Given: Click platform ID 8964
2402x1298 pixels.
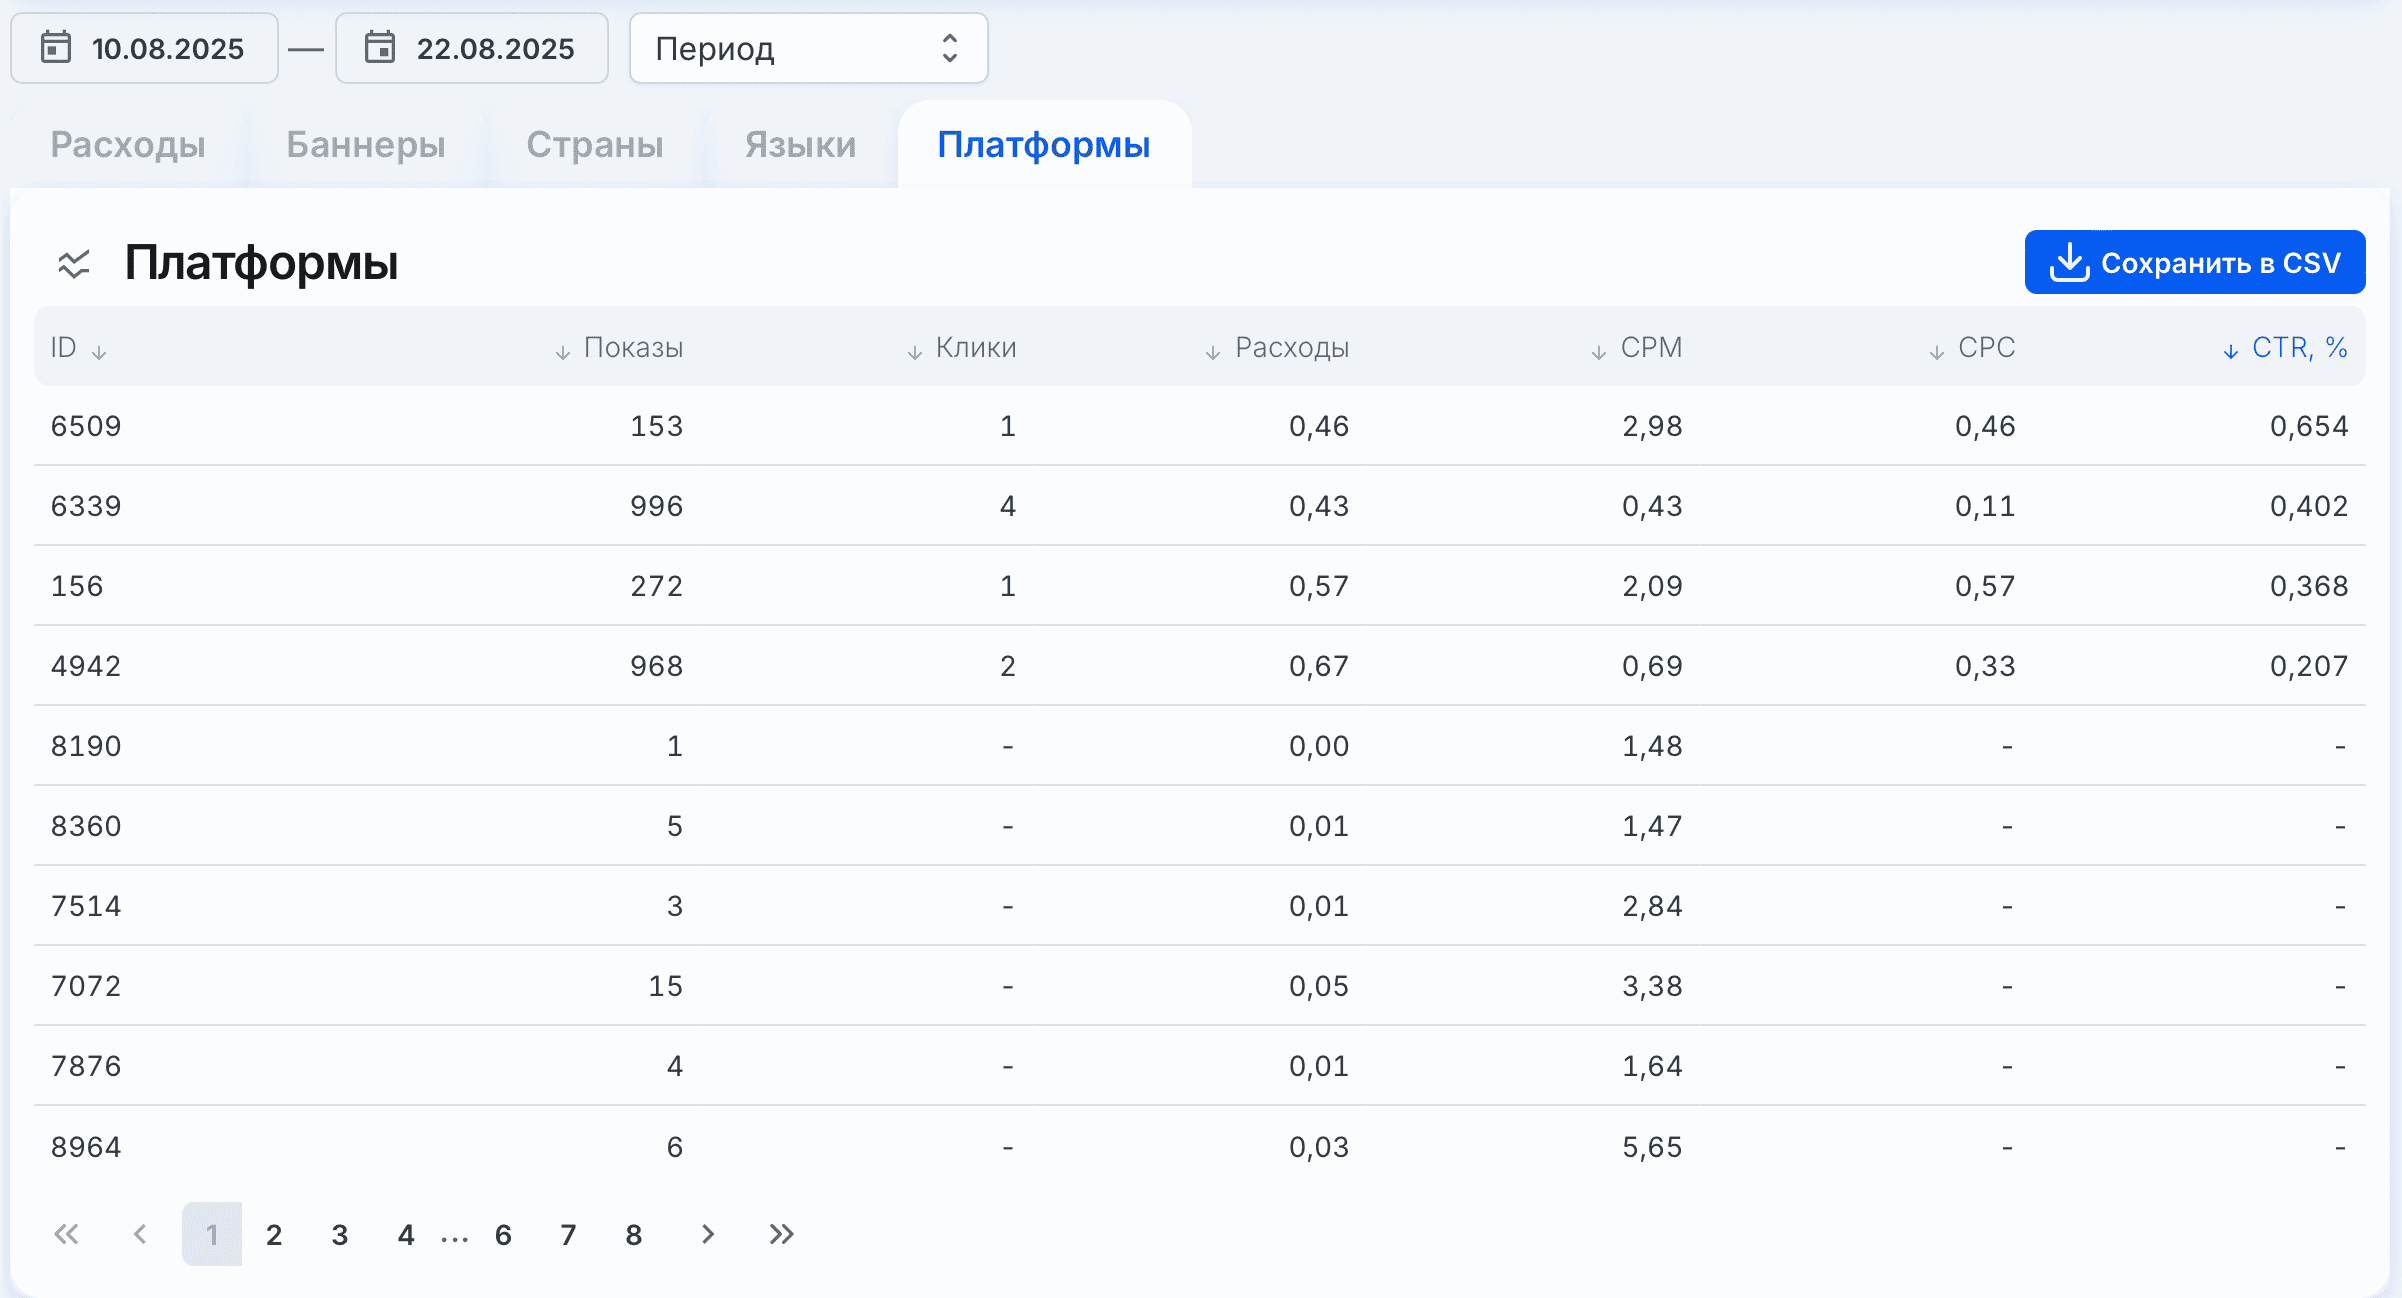Looking at the screenshot, I should pyautogui.click(x=86, y=1147).
